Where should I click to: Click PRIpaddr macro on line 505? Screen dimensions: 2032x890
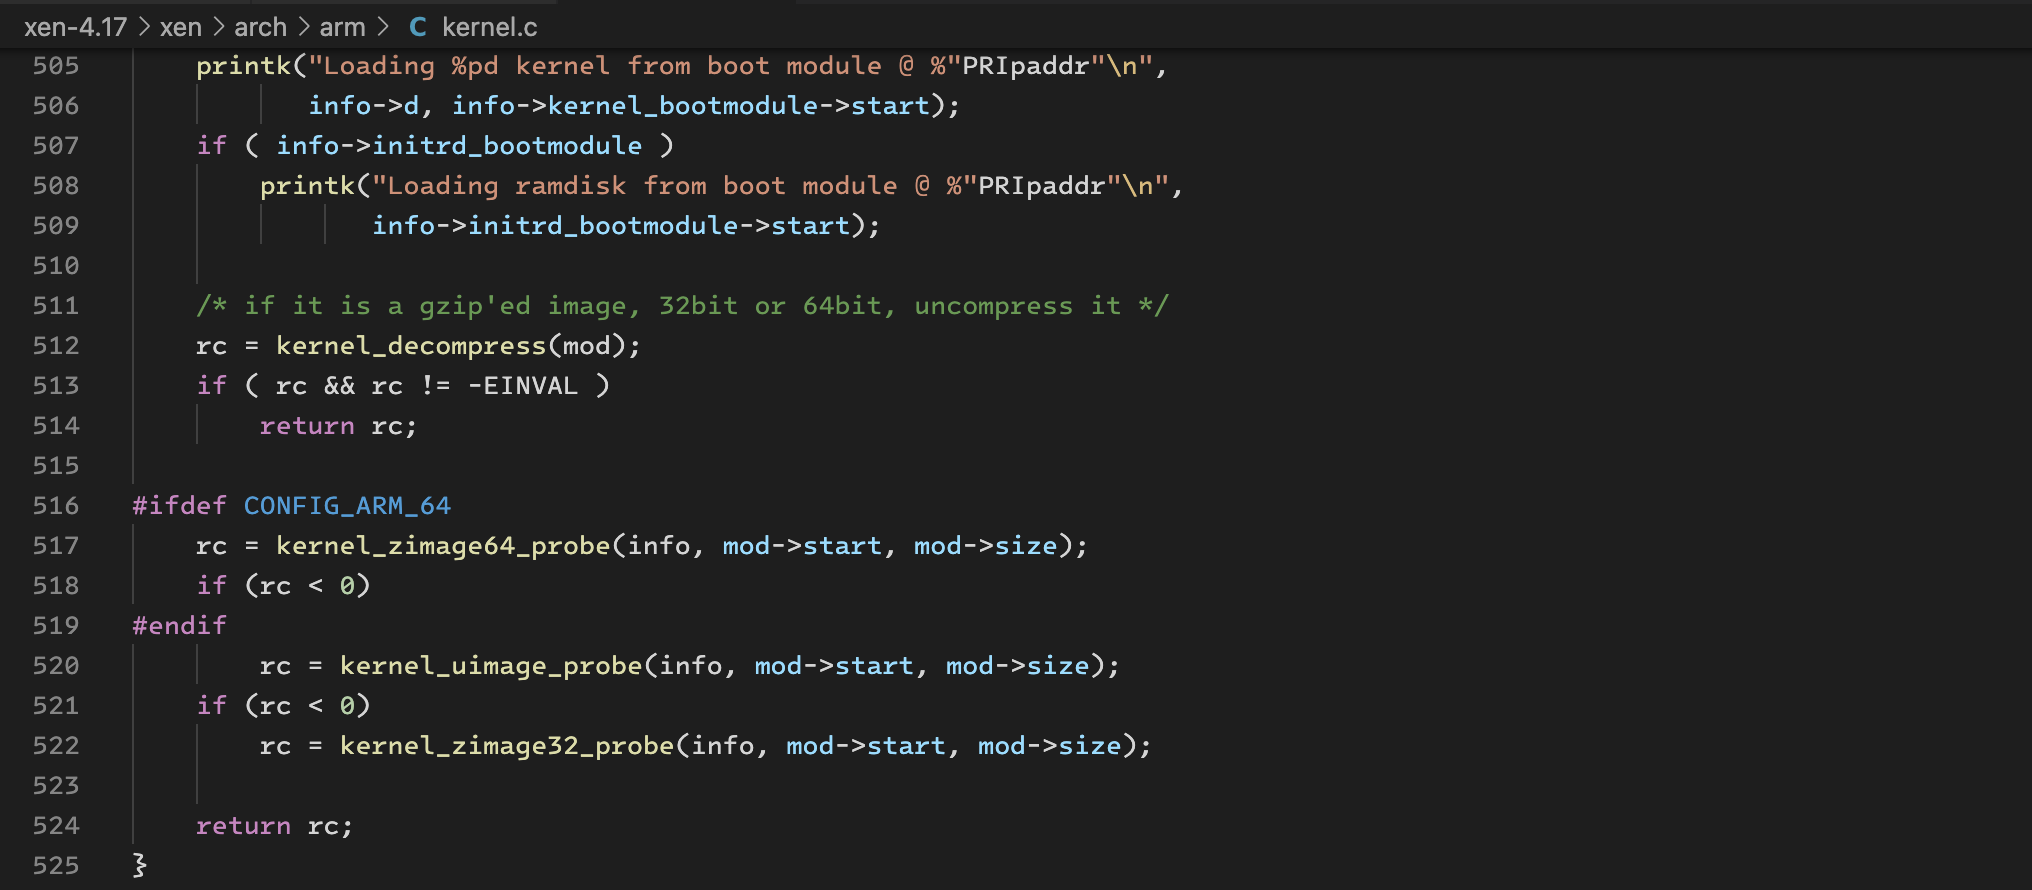[x=1026, y=66]
